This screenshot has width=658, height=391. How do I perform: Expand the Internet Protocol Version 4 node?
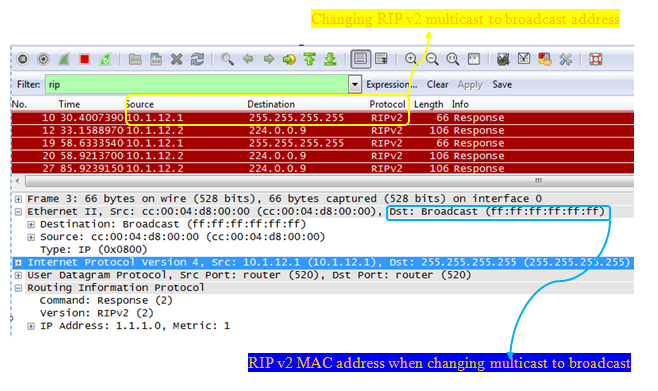(x=18, y=263)
